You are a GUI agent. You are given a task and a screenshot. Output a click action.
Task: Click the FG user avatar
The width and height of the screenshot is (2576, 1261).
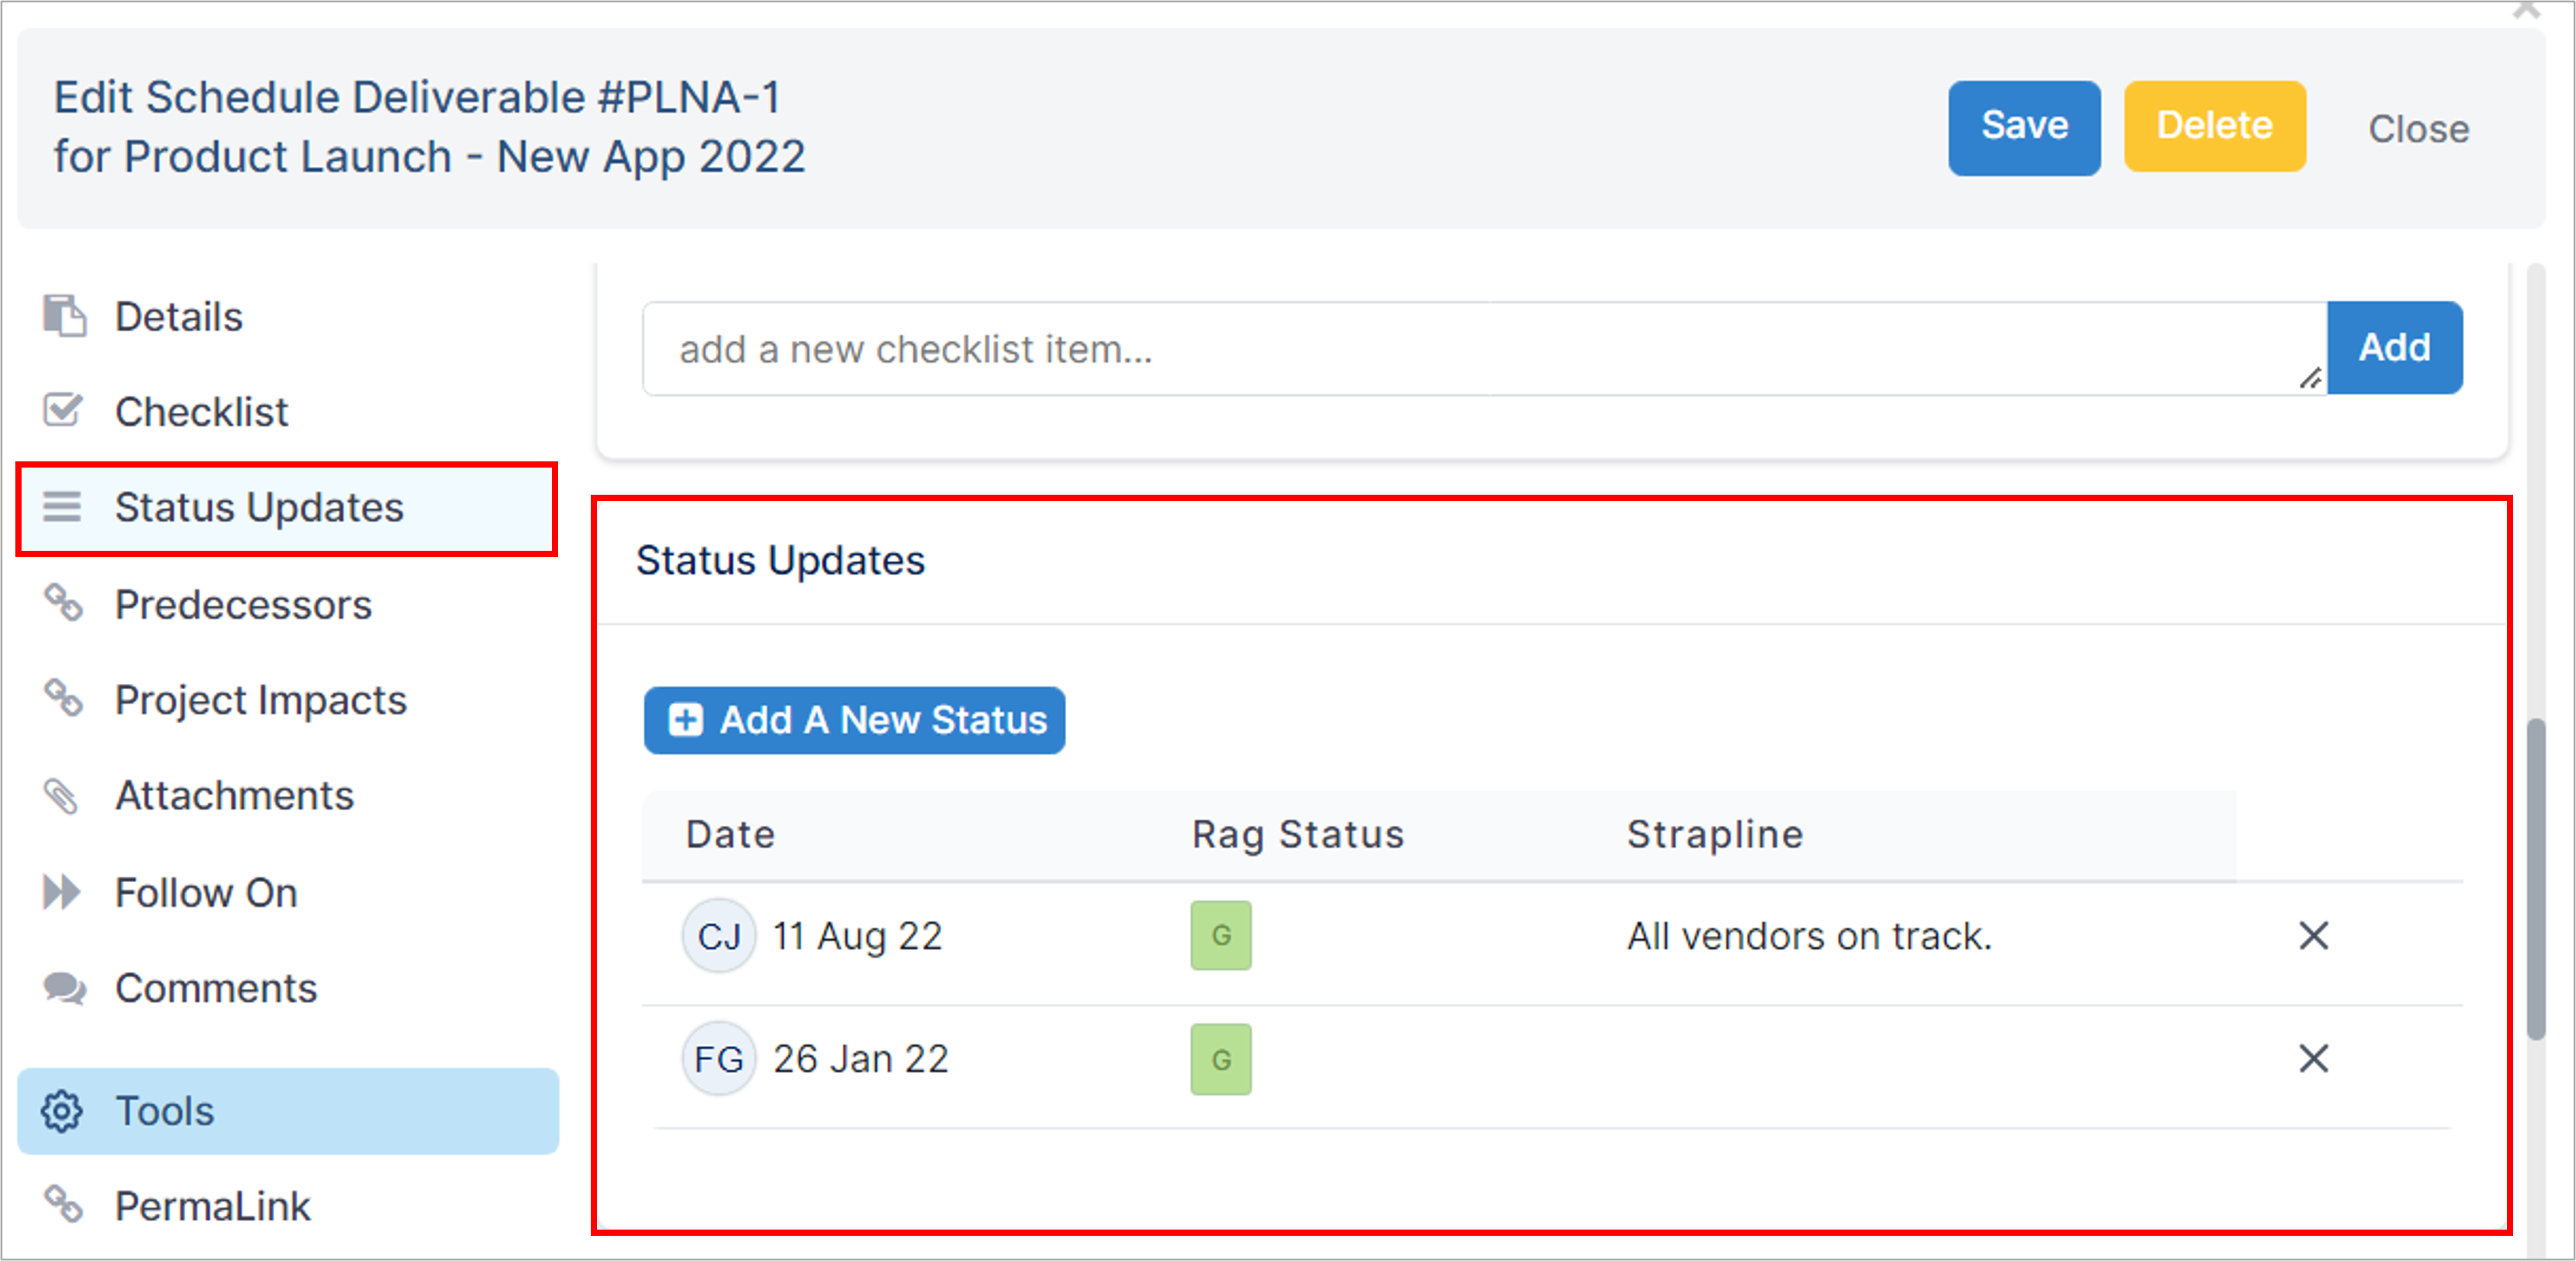tap(719, 1059)
